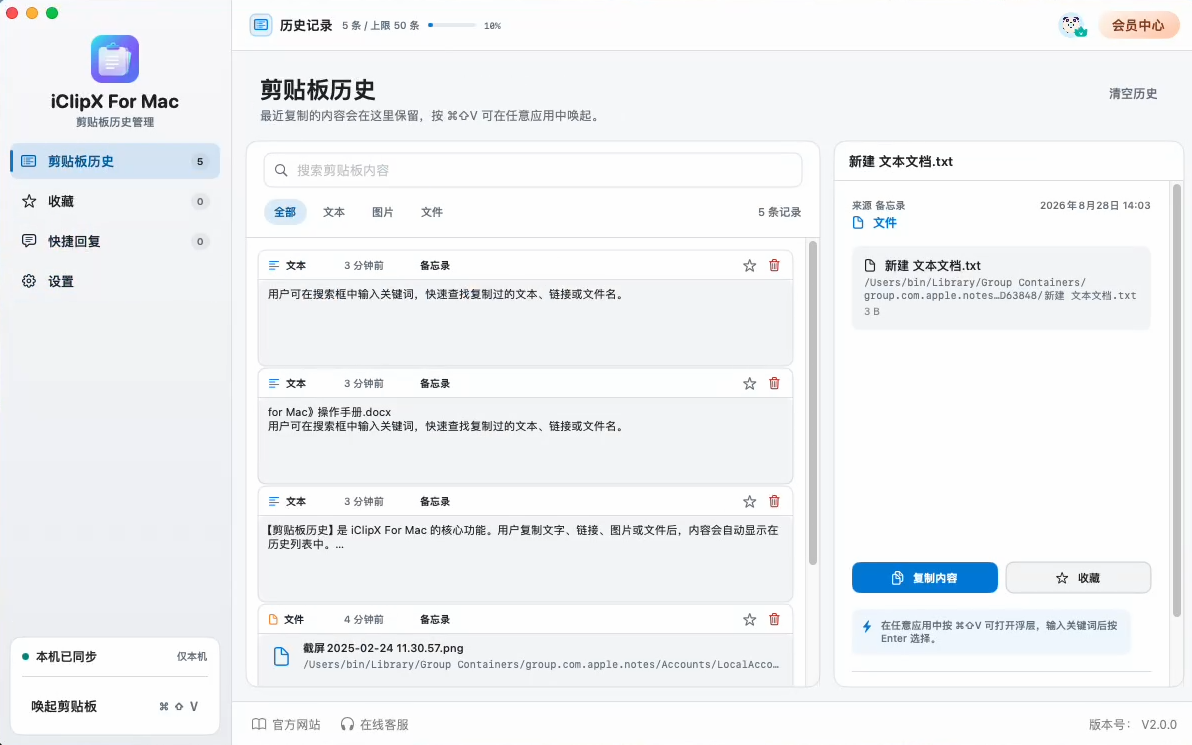
Task: Click the detail panel scrollbar
Action: (x=1177, y=399)
